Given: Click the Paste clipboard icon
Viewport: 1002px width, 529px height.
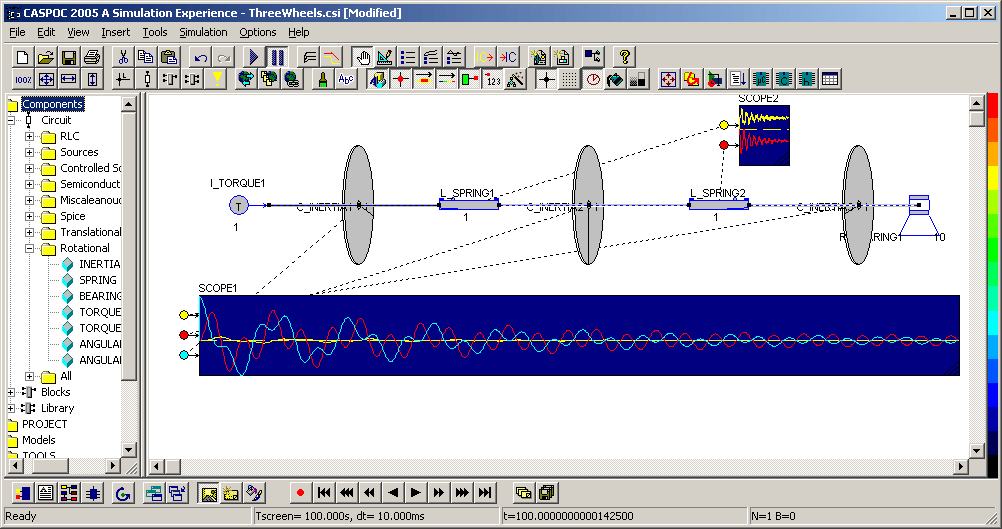Looking at the screenshot, I should (169, 57).
